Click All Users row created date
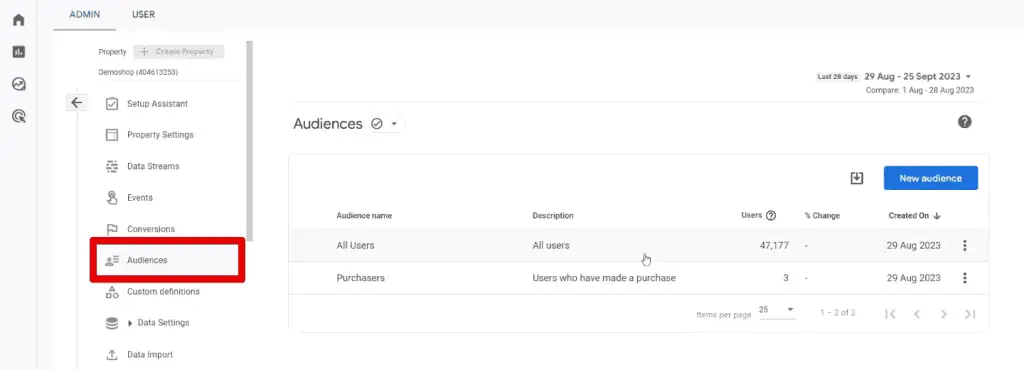The width and height of the screenshot is (1024, 370). (914, 245)
